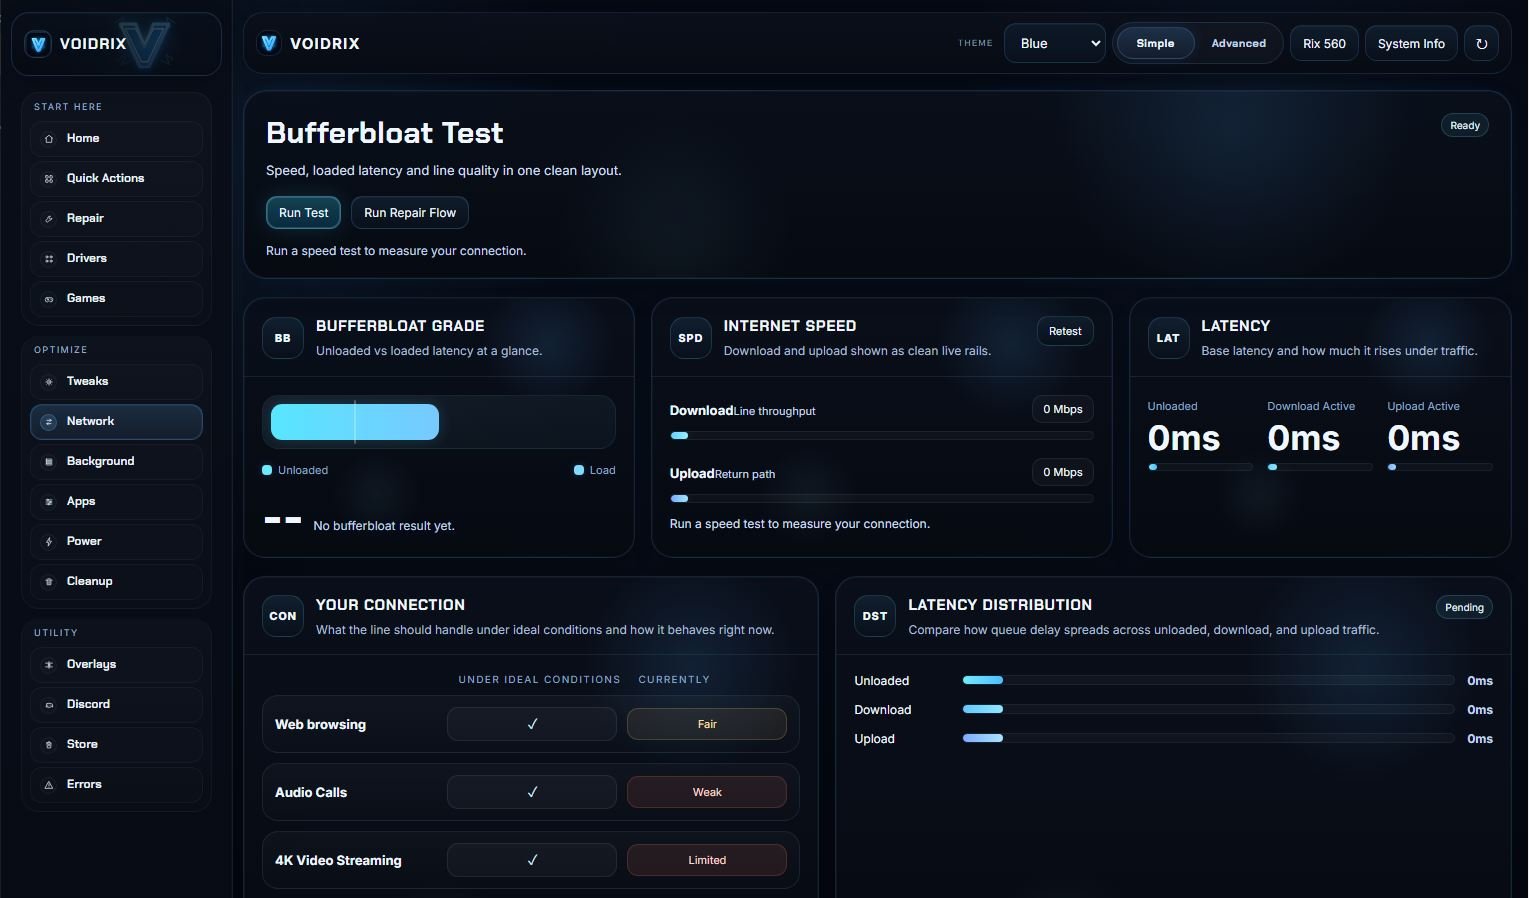This screenshot has height=898, width=1529.
Task: Open Quick Actions page label
Action: (x=105, y=178)
